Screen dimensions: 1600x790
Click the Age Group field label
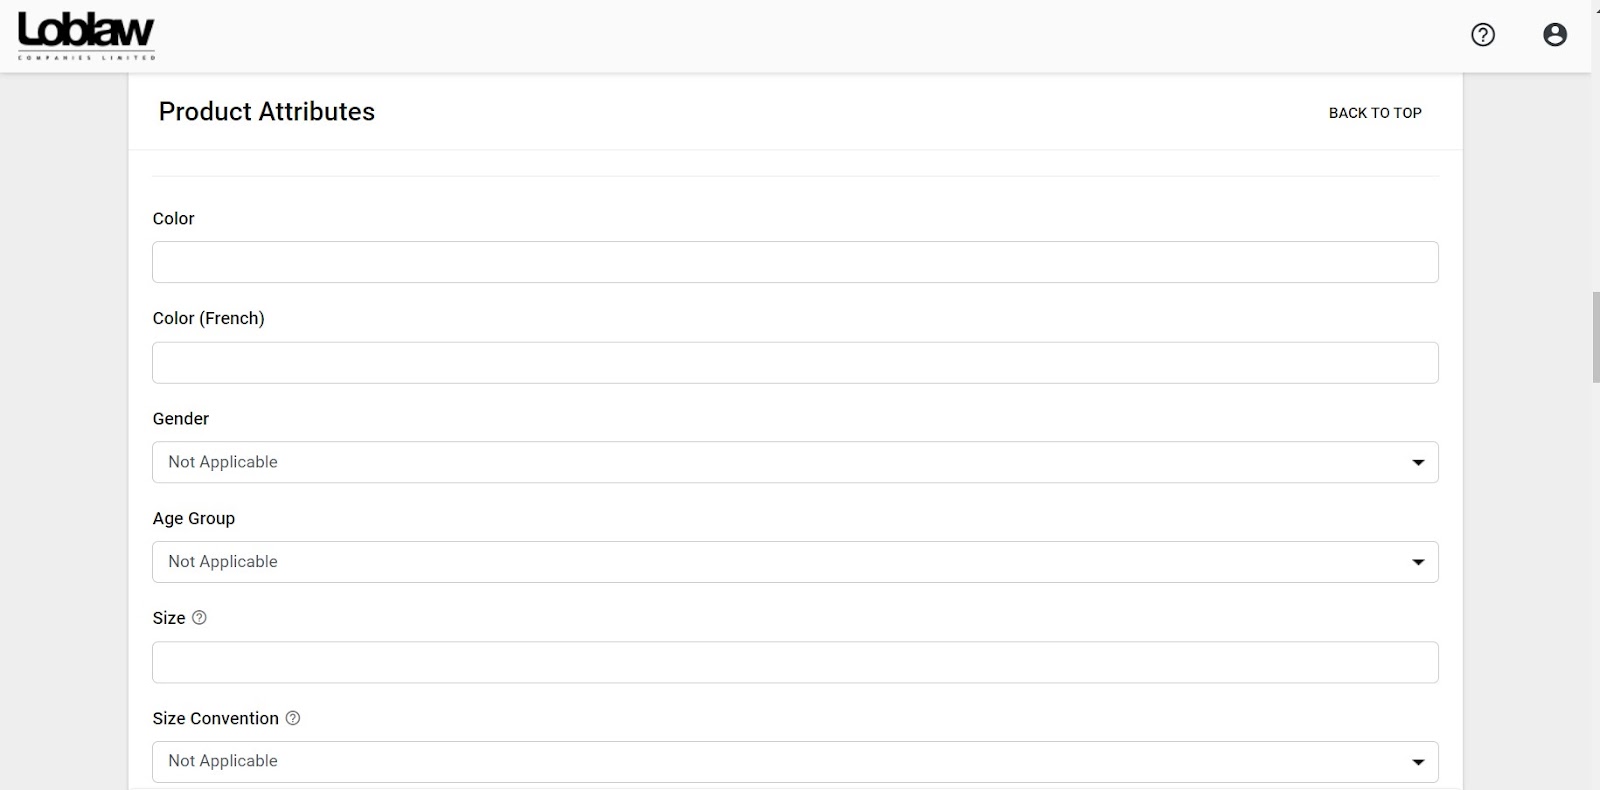193,518
